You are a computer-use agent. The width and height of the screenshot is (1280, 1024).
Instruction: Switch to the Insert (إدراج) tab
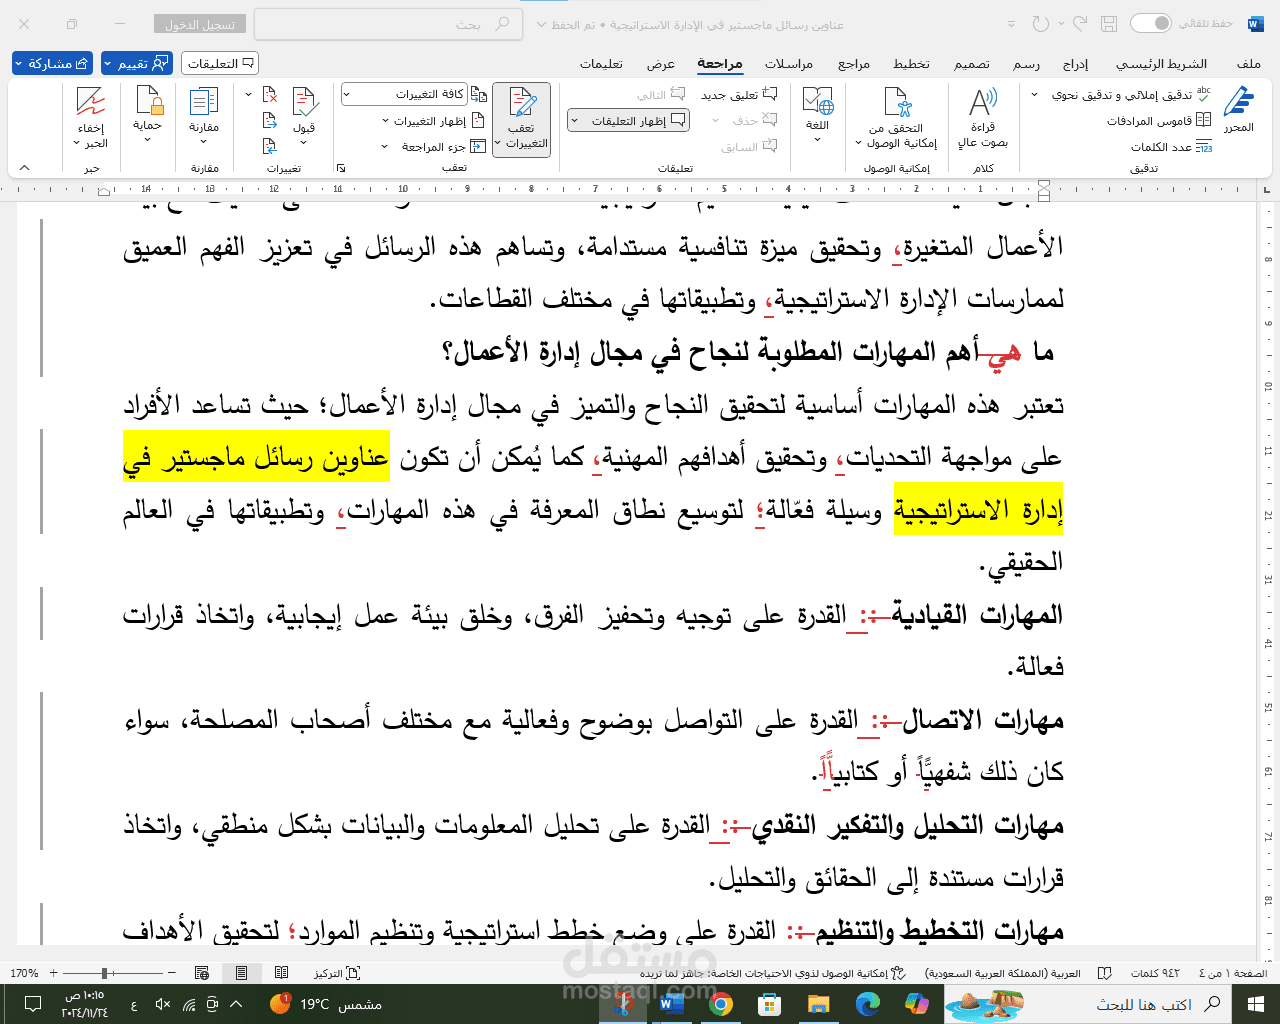[x=1076, y=63]
